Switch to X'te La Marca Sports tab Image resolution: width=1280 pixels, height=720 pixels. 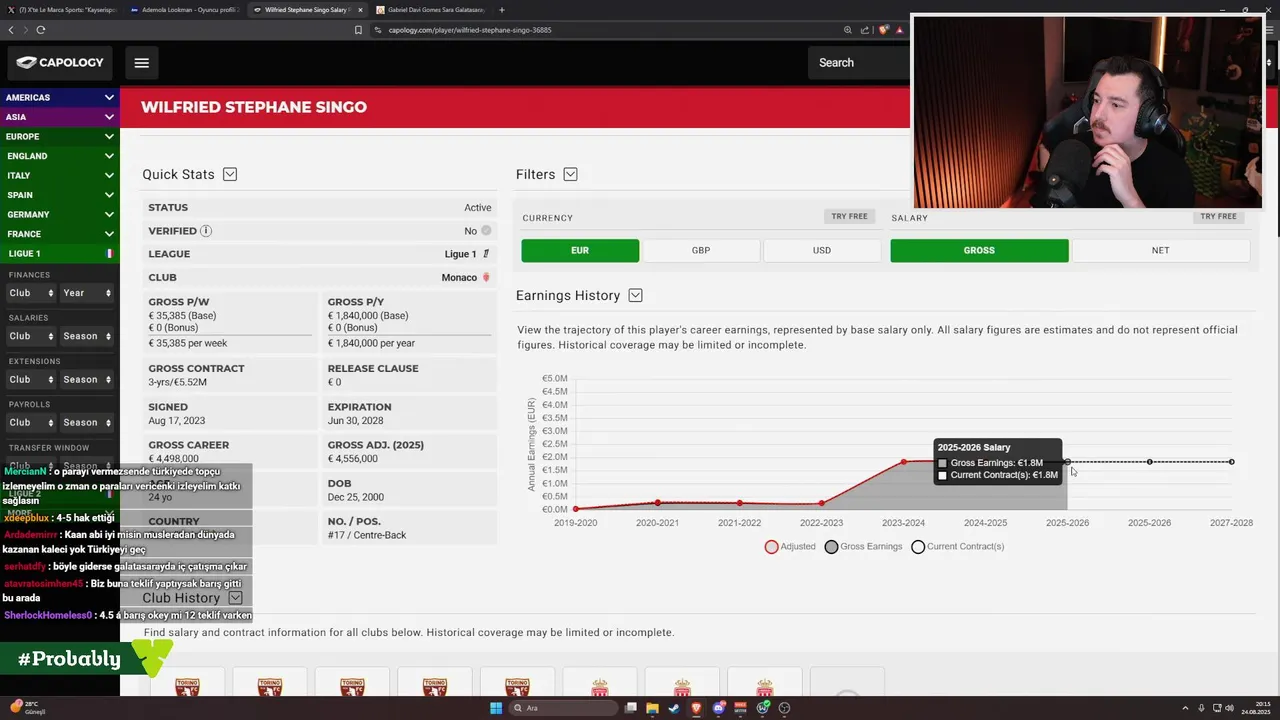(x=62, y=10)
